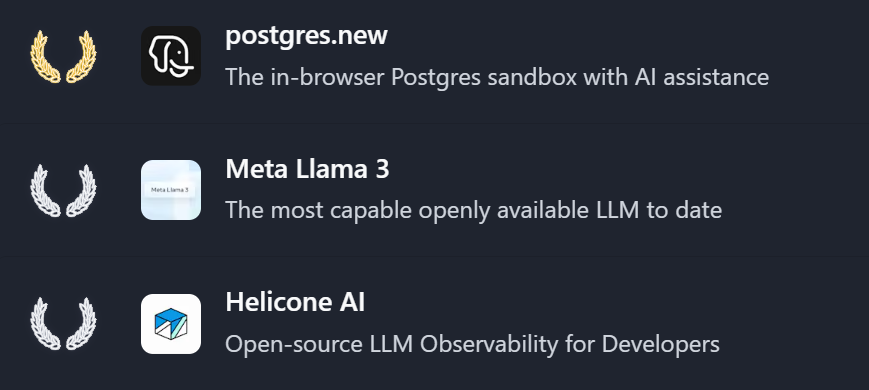Click the small 'Meta Llama 3' label inside the thumbnail

pos(170,190)
